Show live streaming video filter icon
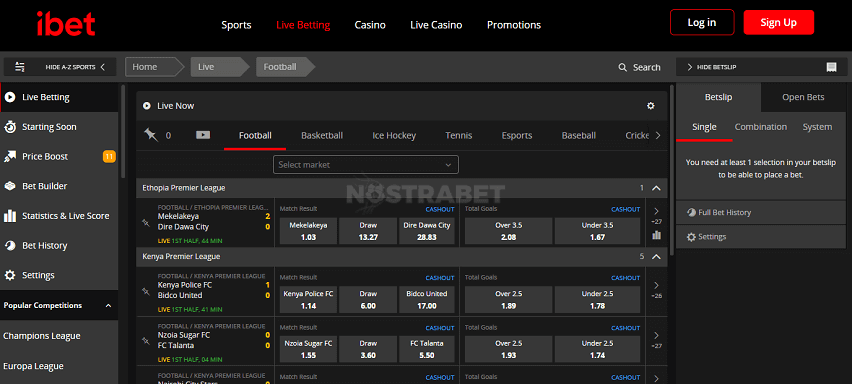The height and width of the screenshot is (384, 852). pos(203,135)
